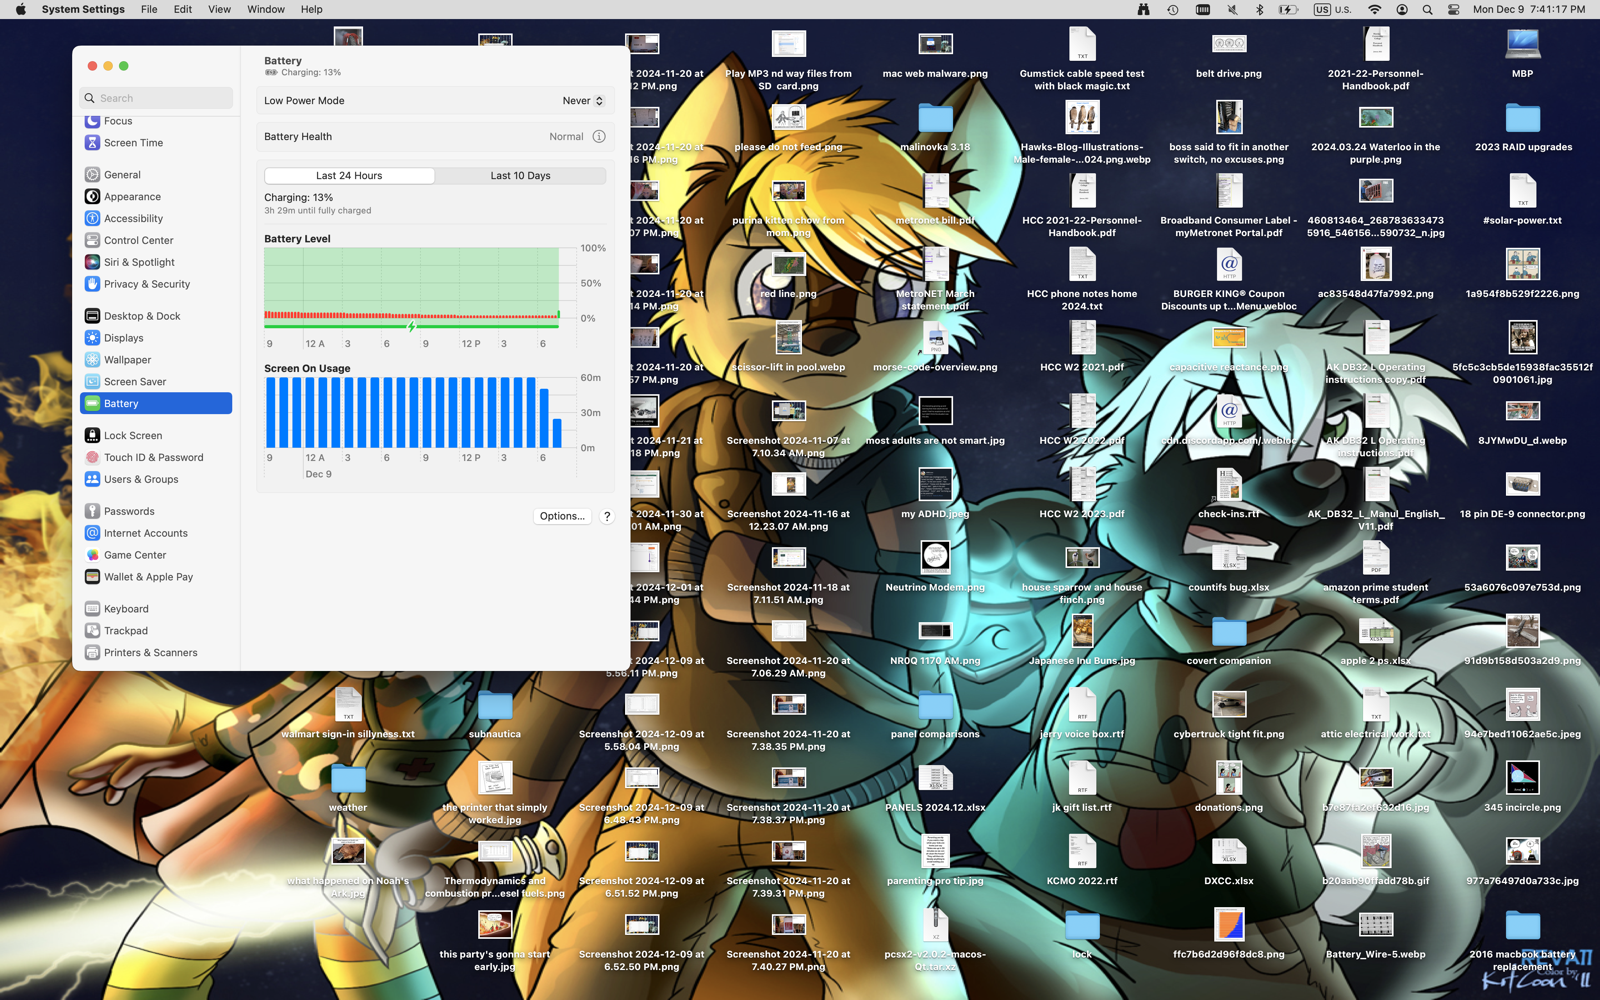Viewport: 1600px width, 1000px height.
Task: Click the System Settings search field
Action: tap(157, 98)
